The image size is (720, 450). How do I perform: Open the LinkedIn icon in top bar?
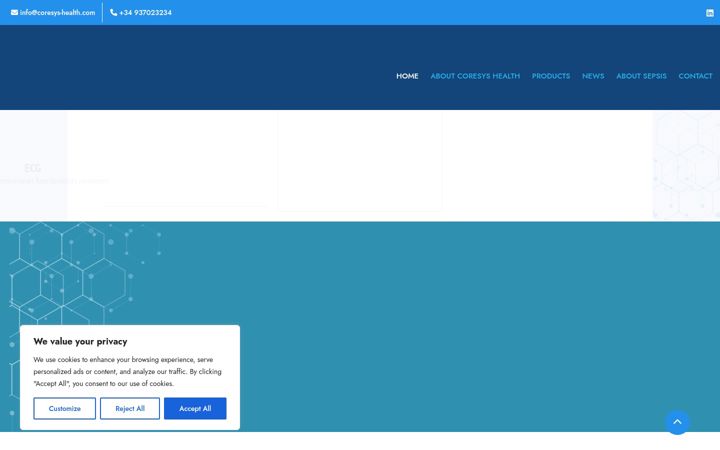coord(710,13)
